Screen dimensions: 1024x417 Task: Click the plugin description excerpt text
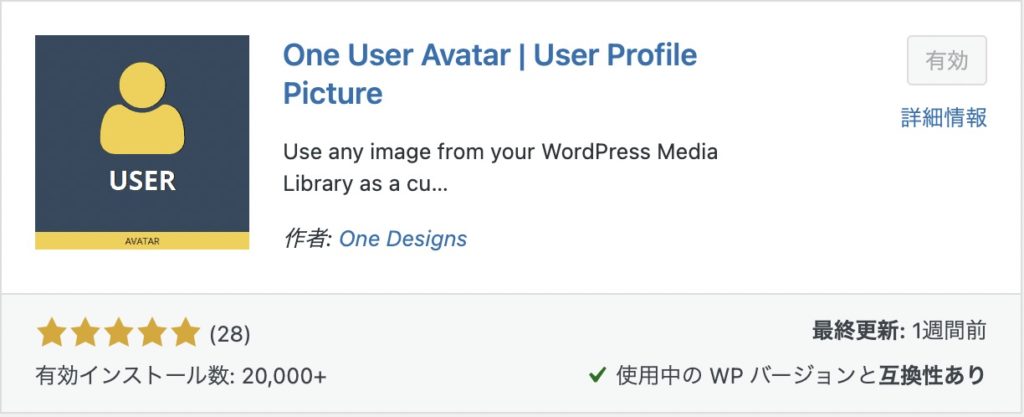pyautogui.click(x=500, y=170)
